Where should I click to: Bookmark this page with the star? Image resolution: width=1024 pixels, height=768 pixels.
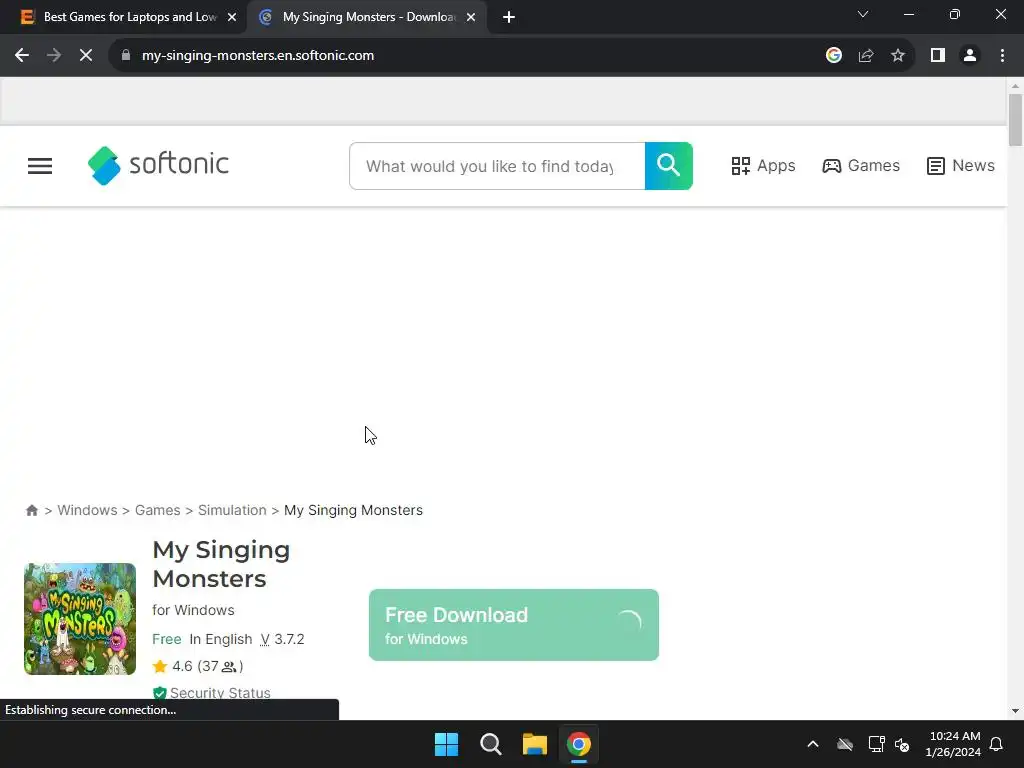pos(898,56)
